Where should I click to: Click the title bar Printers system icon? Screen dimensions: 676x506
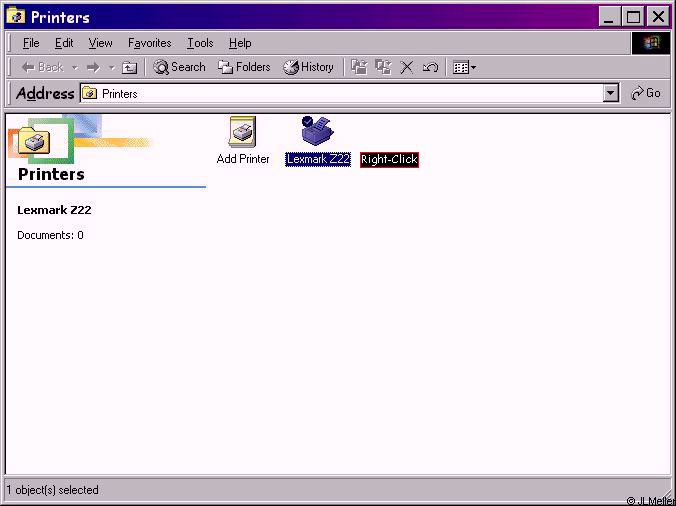tap(16, 16)
